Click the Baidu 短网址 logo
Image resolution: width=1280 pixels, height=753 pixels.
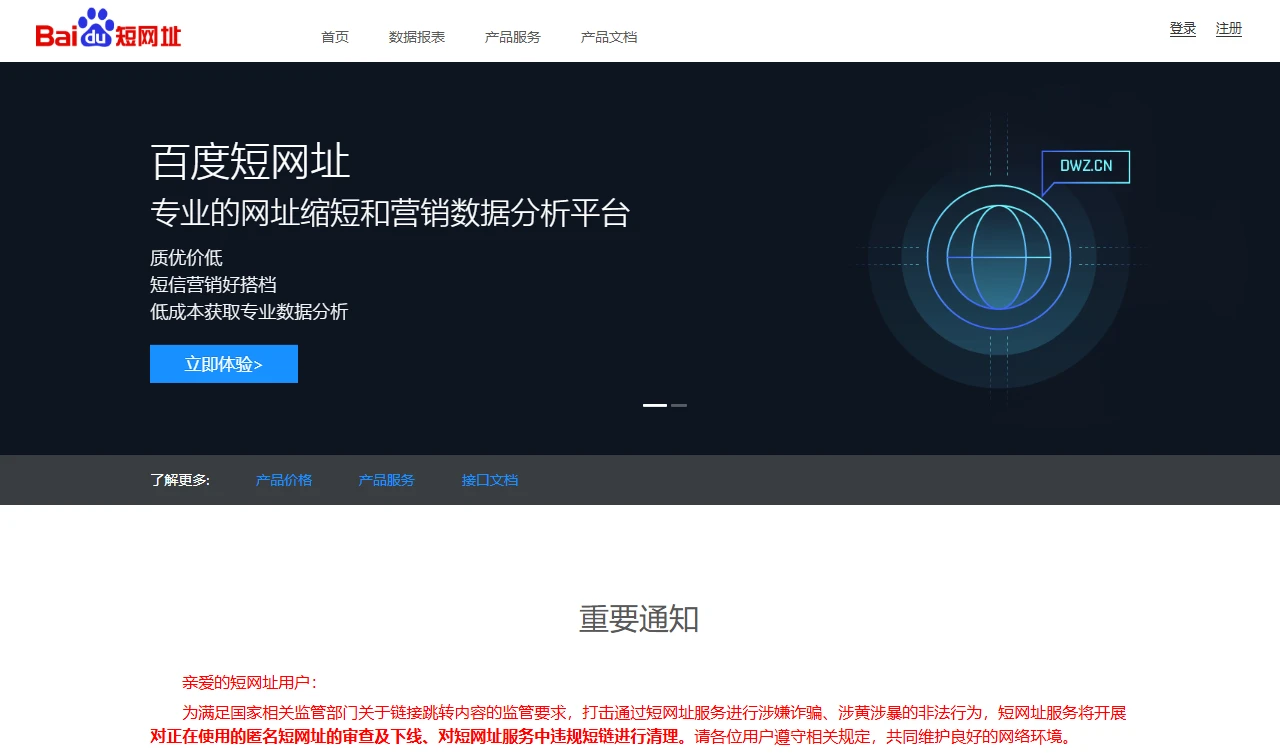point(108,29)
